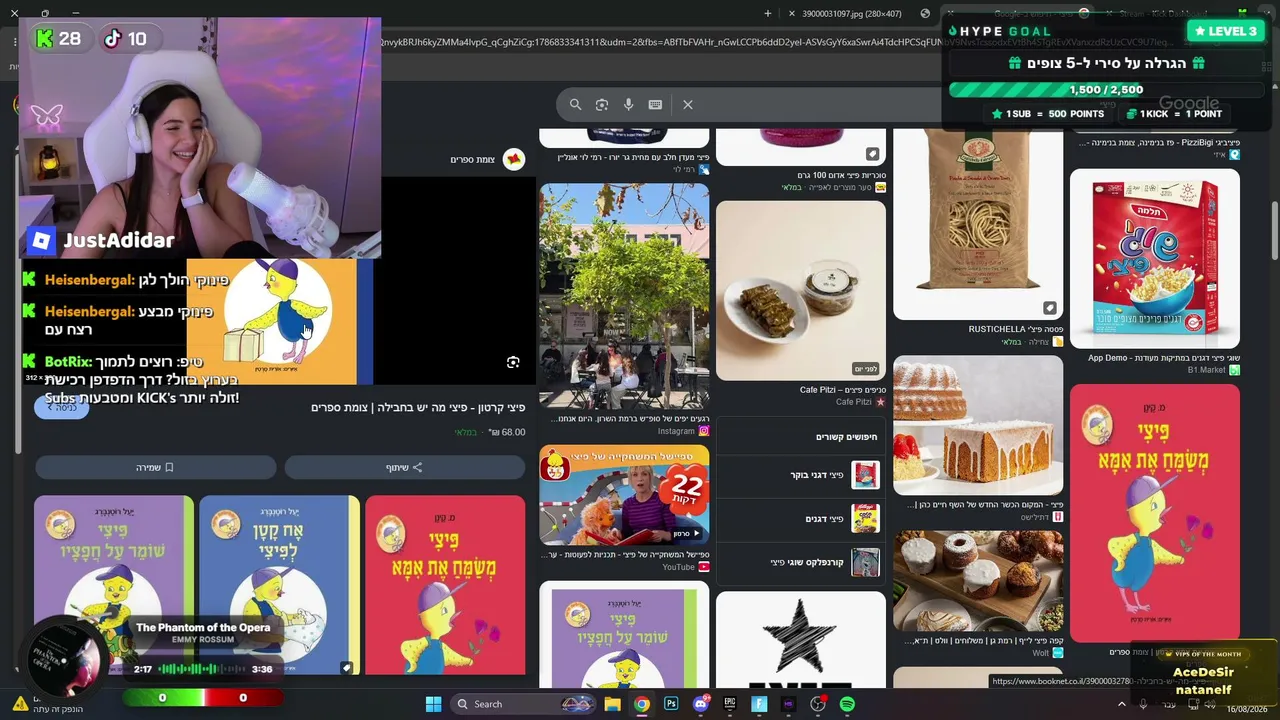Screen dimensions: 1280x720
Task: Click the magnifier search icon in Google search bar
Action: (x=575, y=104)
